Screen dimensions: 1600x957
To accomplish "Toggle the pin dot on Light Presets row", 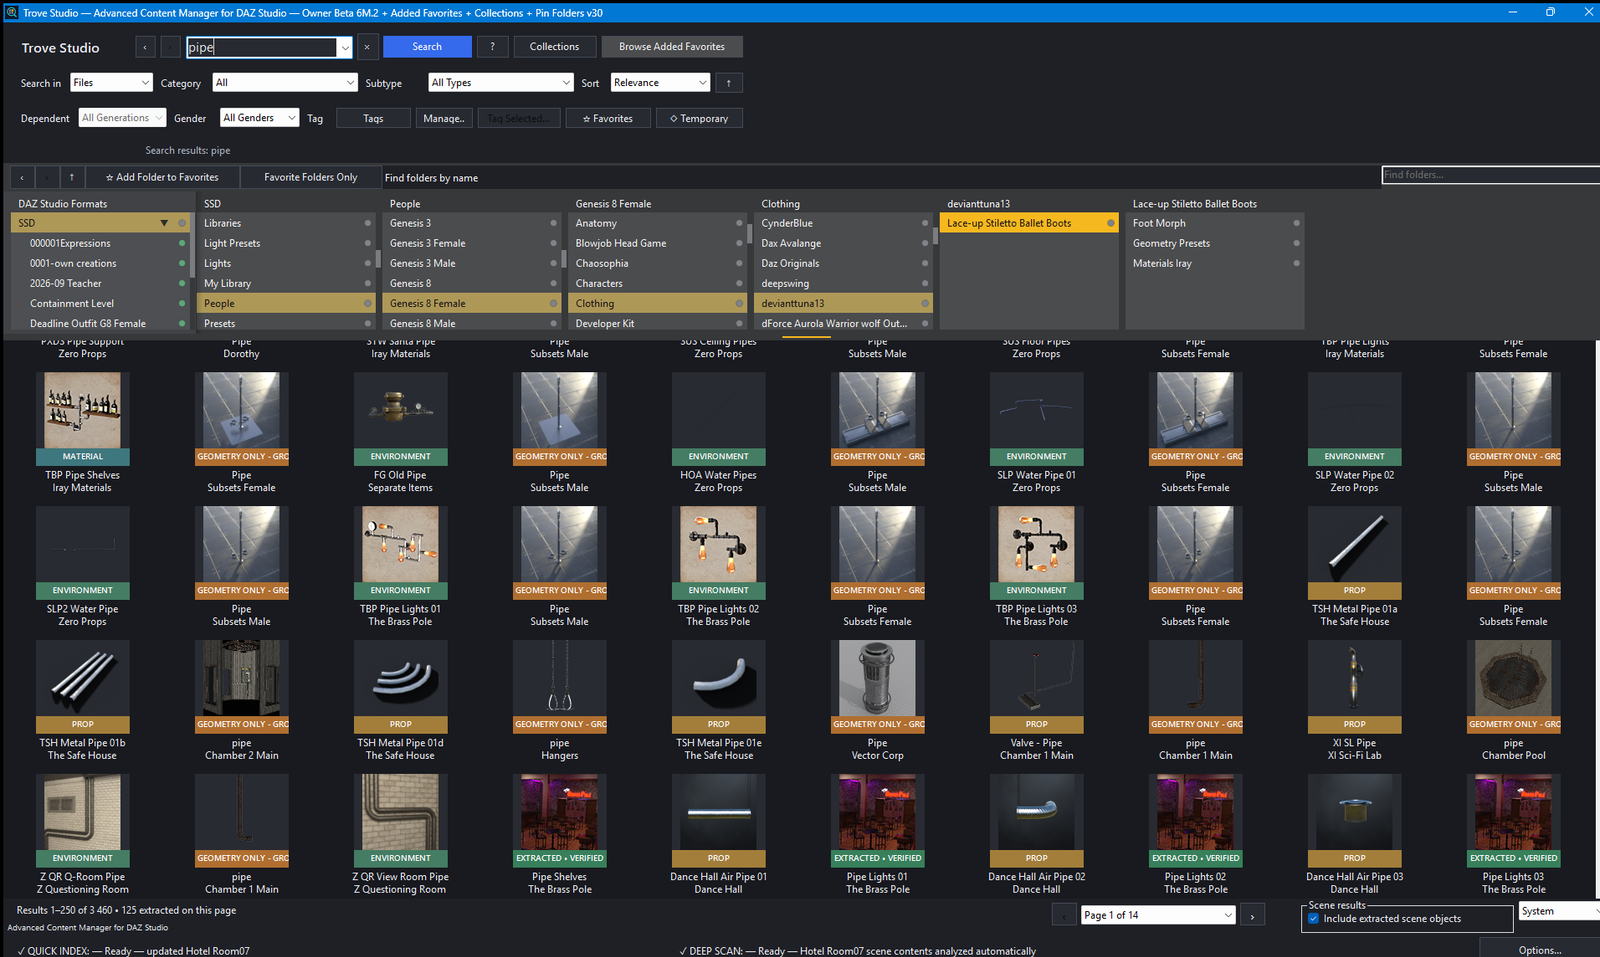I will point(368,243).
